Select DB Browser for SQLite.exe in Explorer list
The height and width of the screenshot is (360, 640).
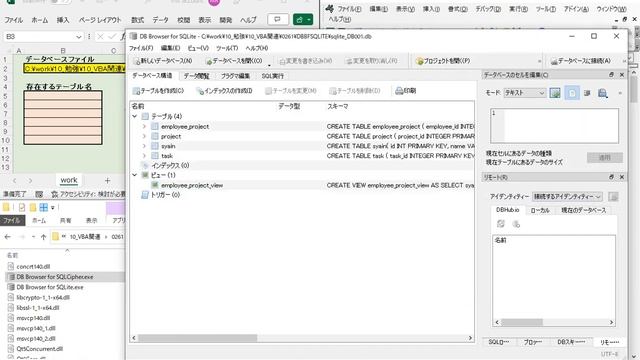pyautogui.click(x=50, y=287)
